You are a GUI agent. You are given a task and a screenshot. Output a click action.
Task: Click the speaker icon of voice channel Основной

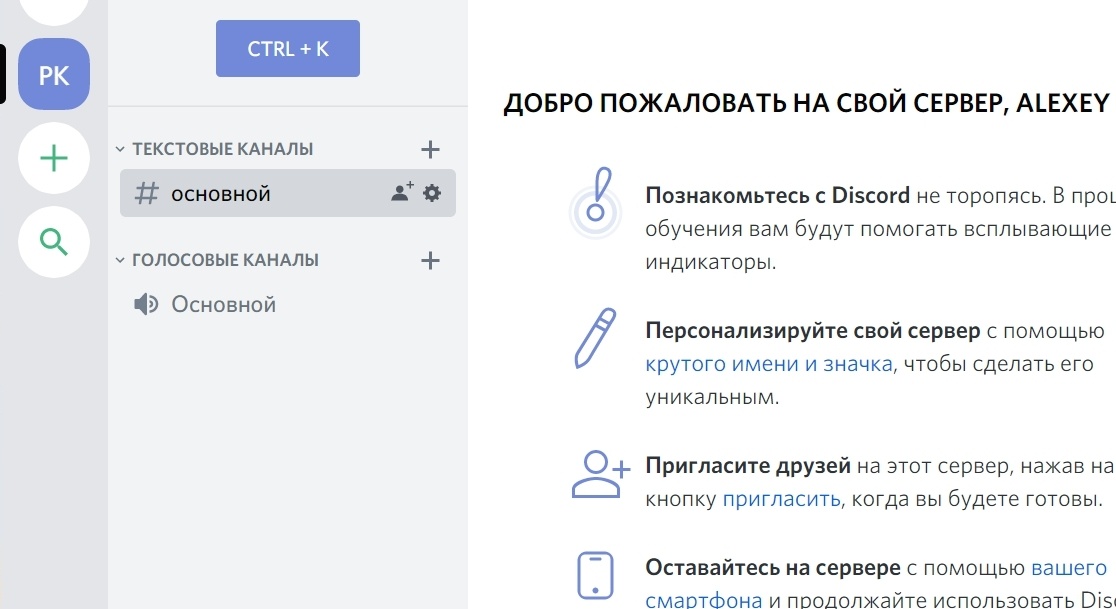[145, 303]
